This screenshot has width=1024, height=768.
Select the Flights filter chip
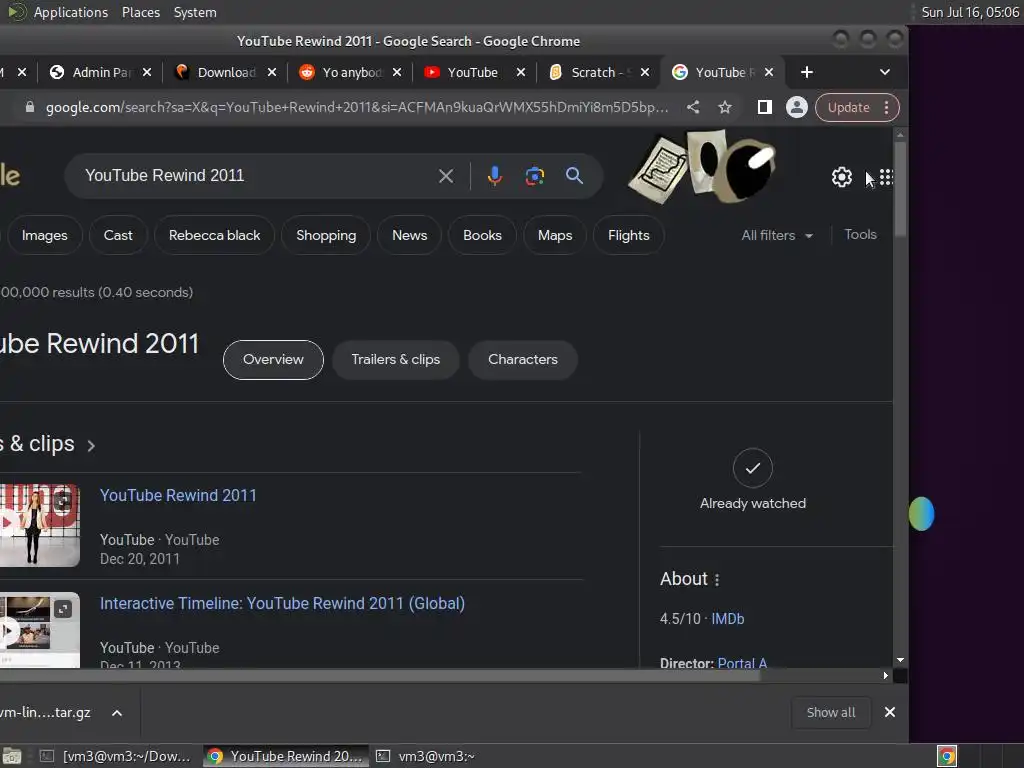(629, 236)
